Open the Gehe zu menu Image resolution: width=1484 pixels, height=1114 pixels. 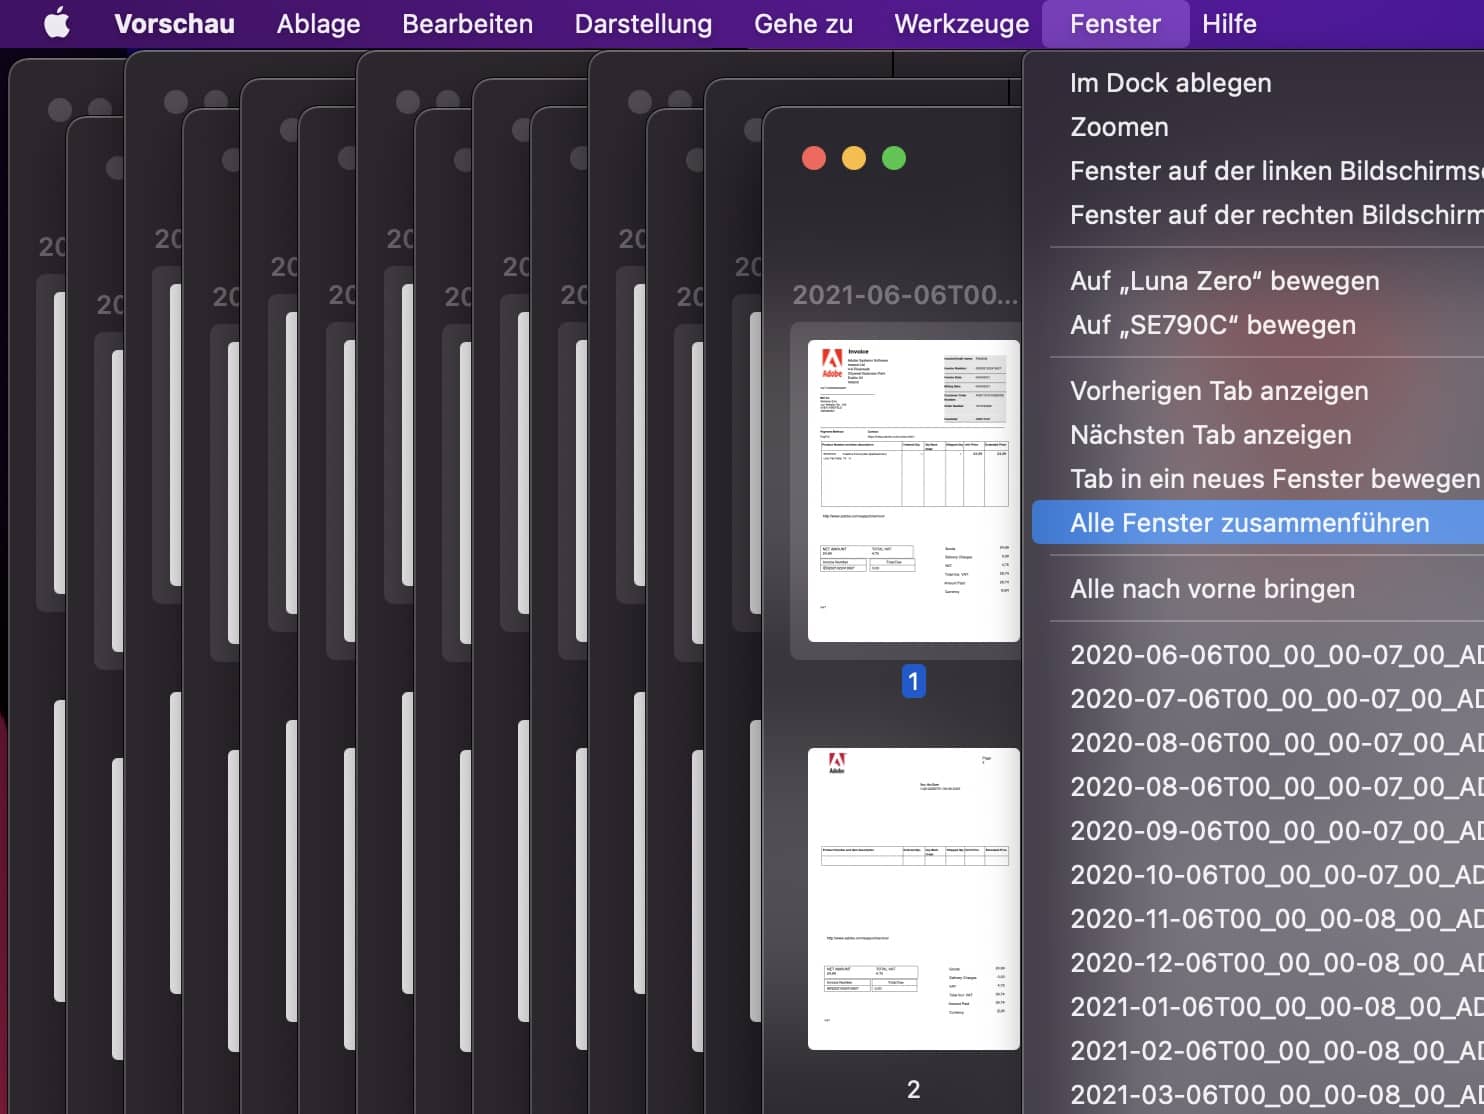coord(803,23)
